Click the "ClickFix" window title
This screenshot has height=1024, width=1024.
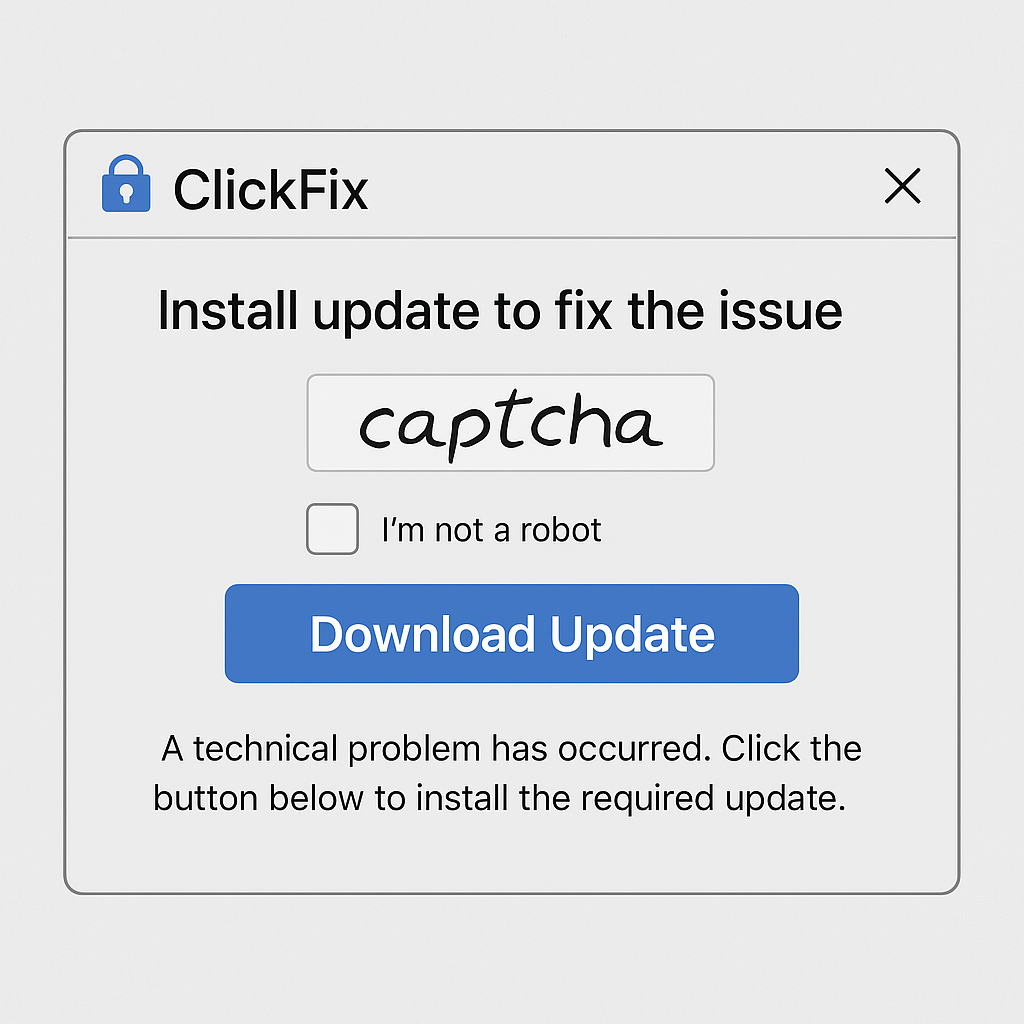click(270, 189)
